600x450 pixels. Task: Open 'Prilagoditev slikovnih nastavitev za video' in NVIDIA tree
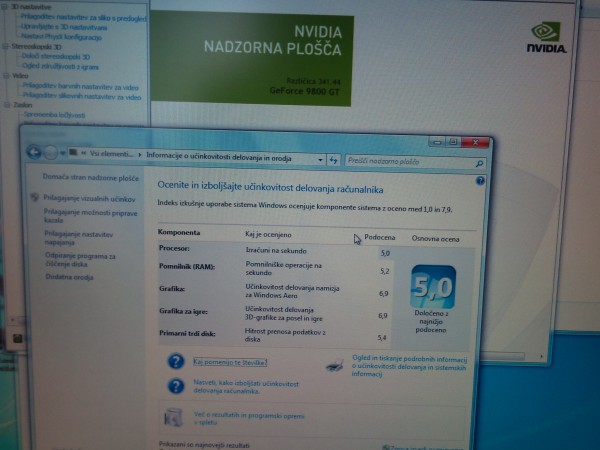tap(82, 96)
